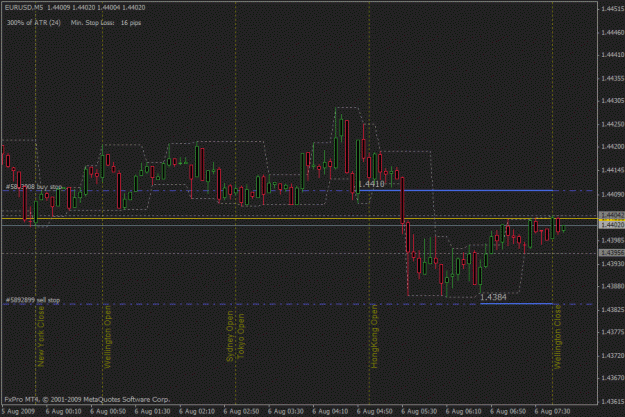Click the 1.43825 value on the price scale
Screen dimensions: 625x417
coord(613,309)
